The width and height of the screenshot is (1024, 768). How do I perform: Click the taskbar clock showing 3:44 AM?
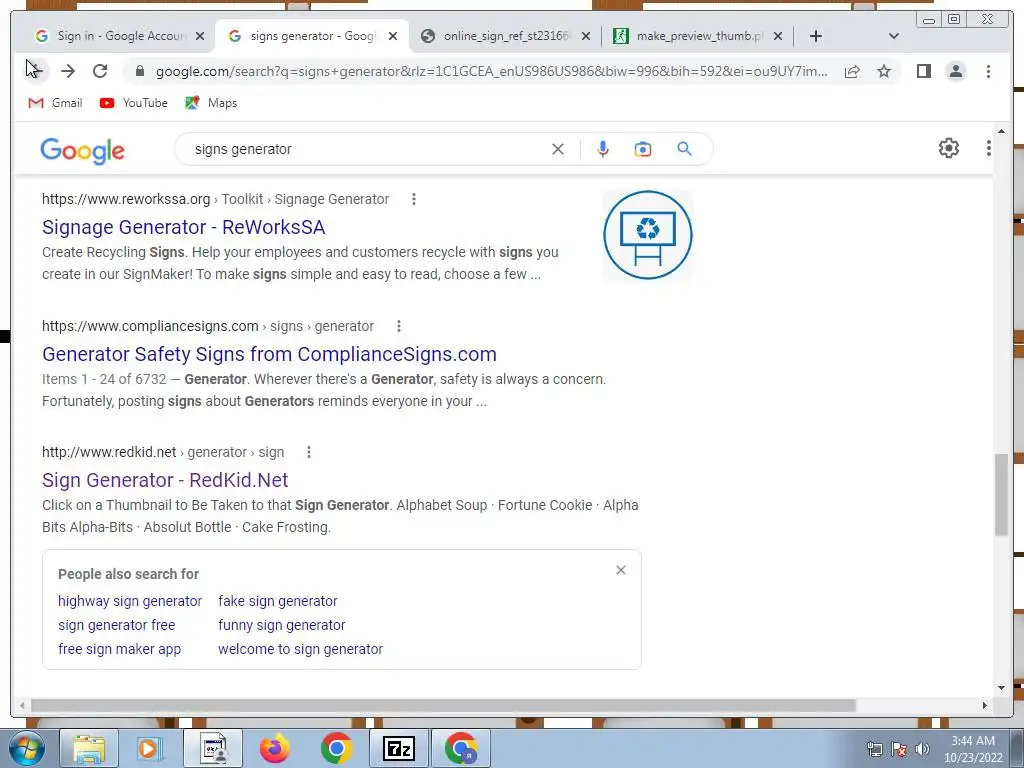(x=973, y=749)
